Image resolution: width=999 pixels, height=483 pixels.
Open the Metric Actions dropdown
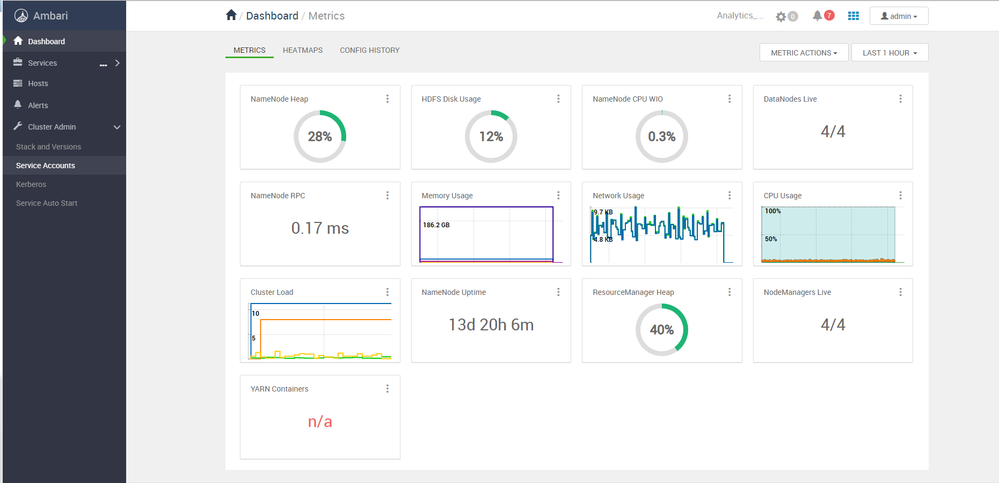pos(803,53)
